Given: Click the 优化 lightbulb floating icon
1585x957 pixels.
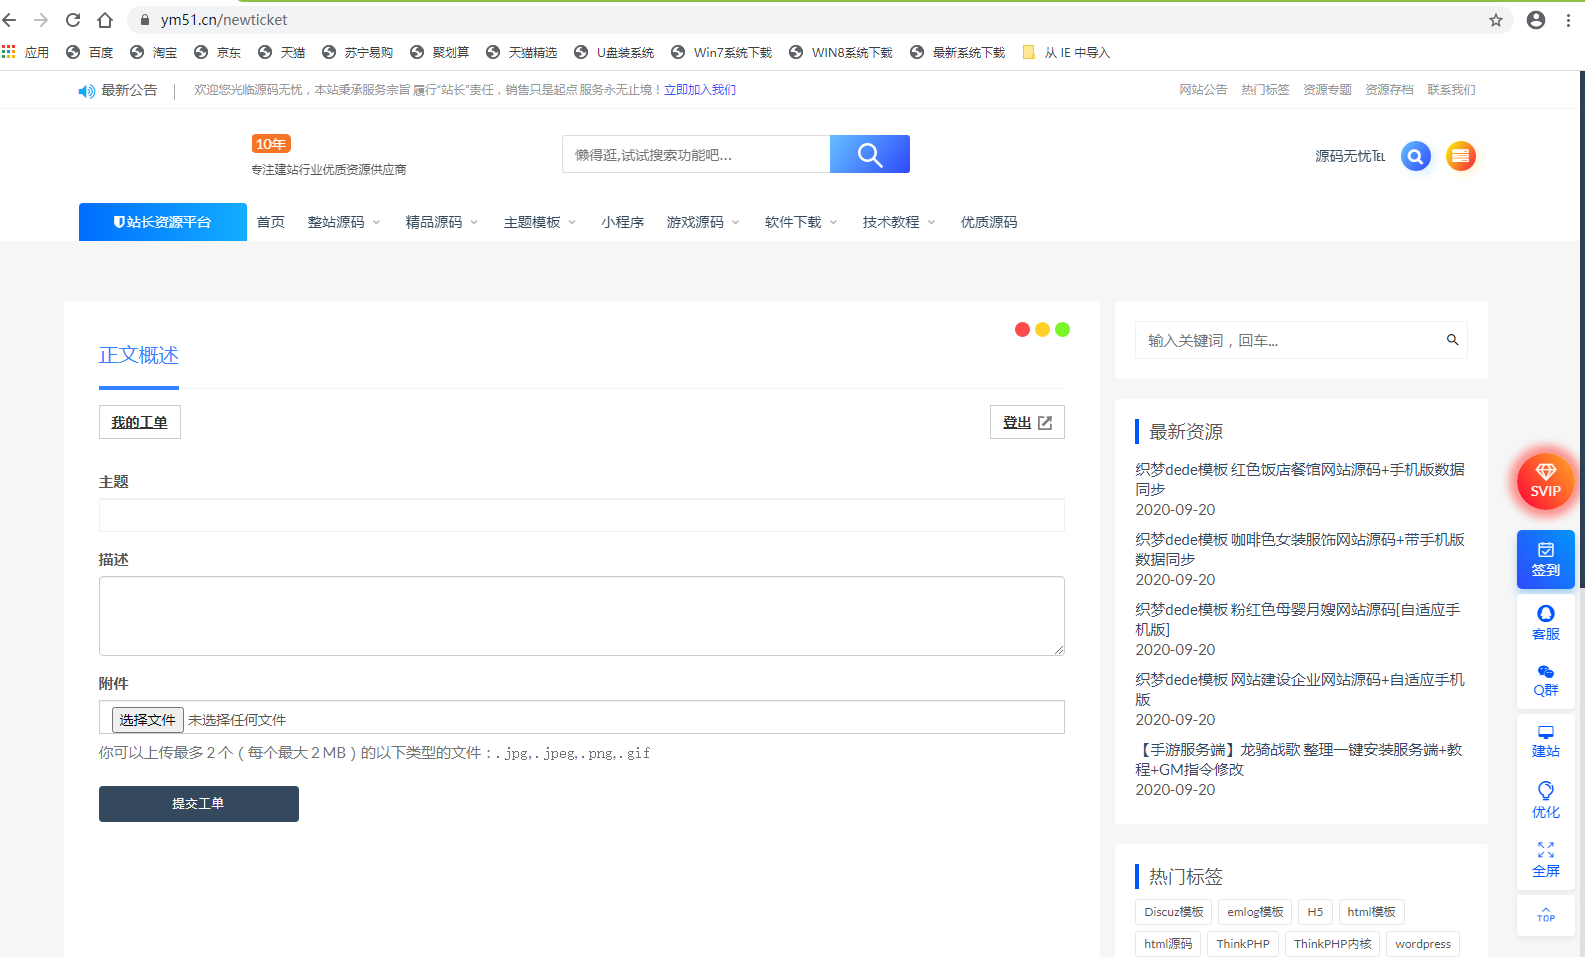Looking at the screenshot, I should coord(1546,801).
